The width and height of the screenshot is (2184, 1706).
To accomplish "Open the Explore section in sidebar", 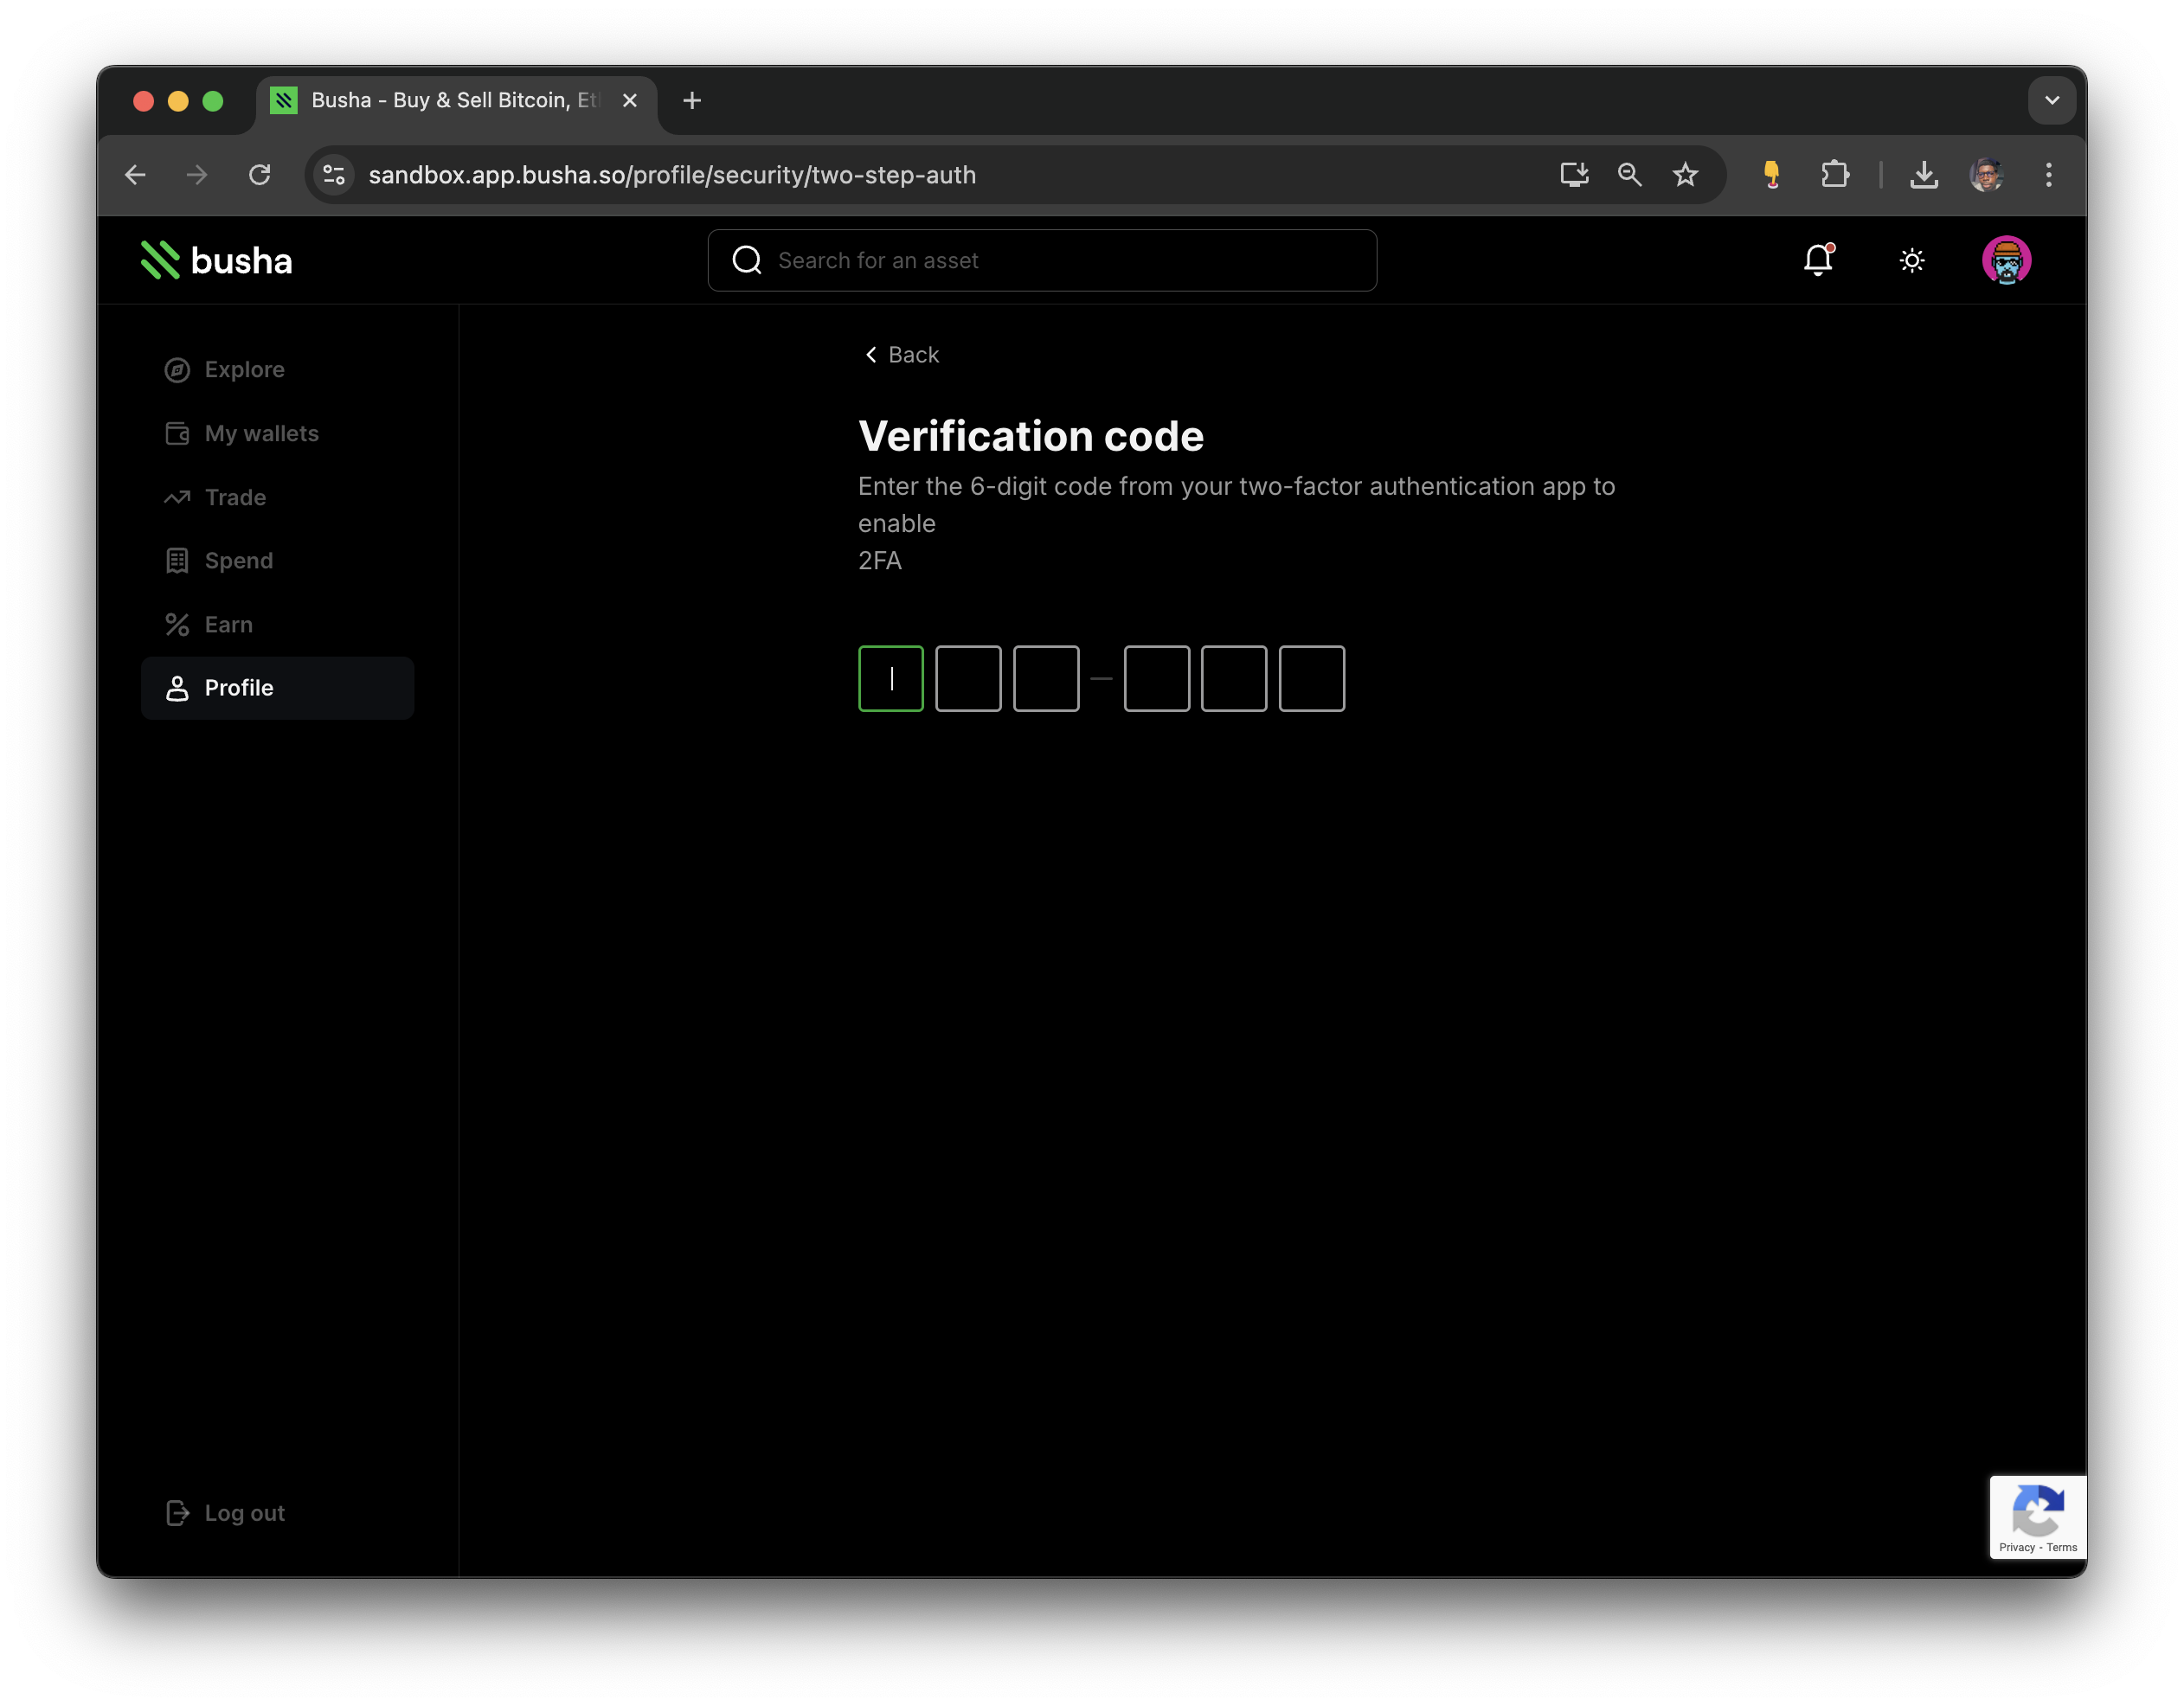I will tap(243, 368).
